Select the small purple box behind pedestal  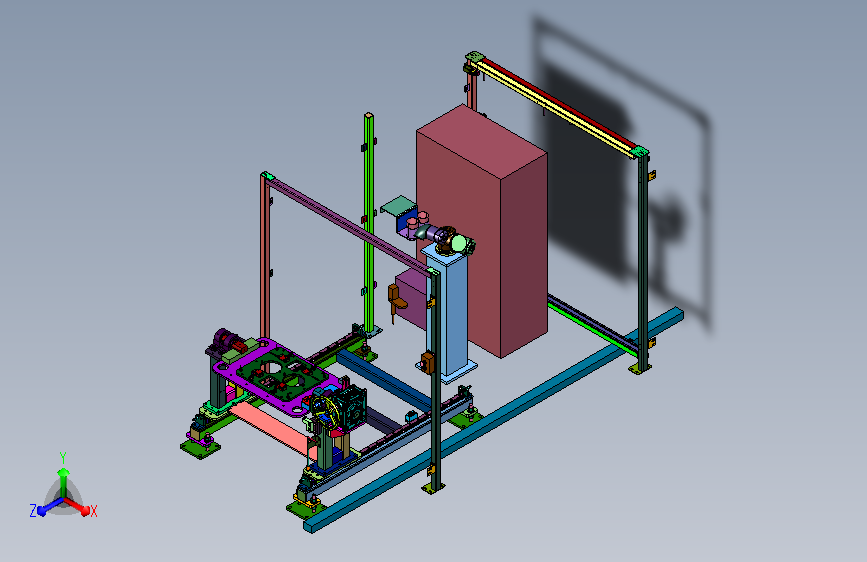(x=410, y=301)
